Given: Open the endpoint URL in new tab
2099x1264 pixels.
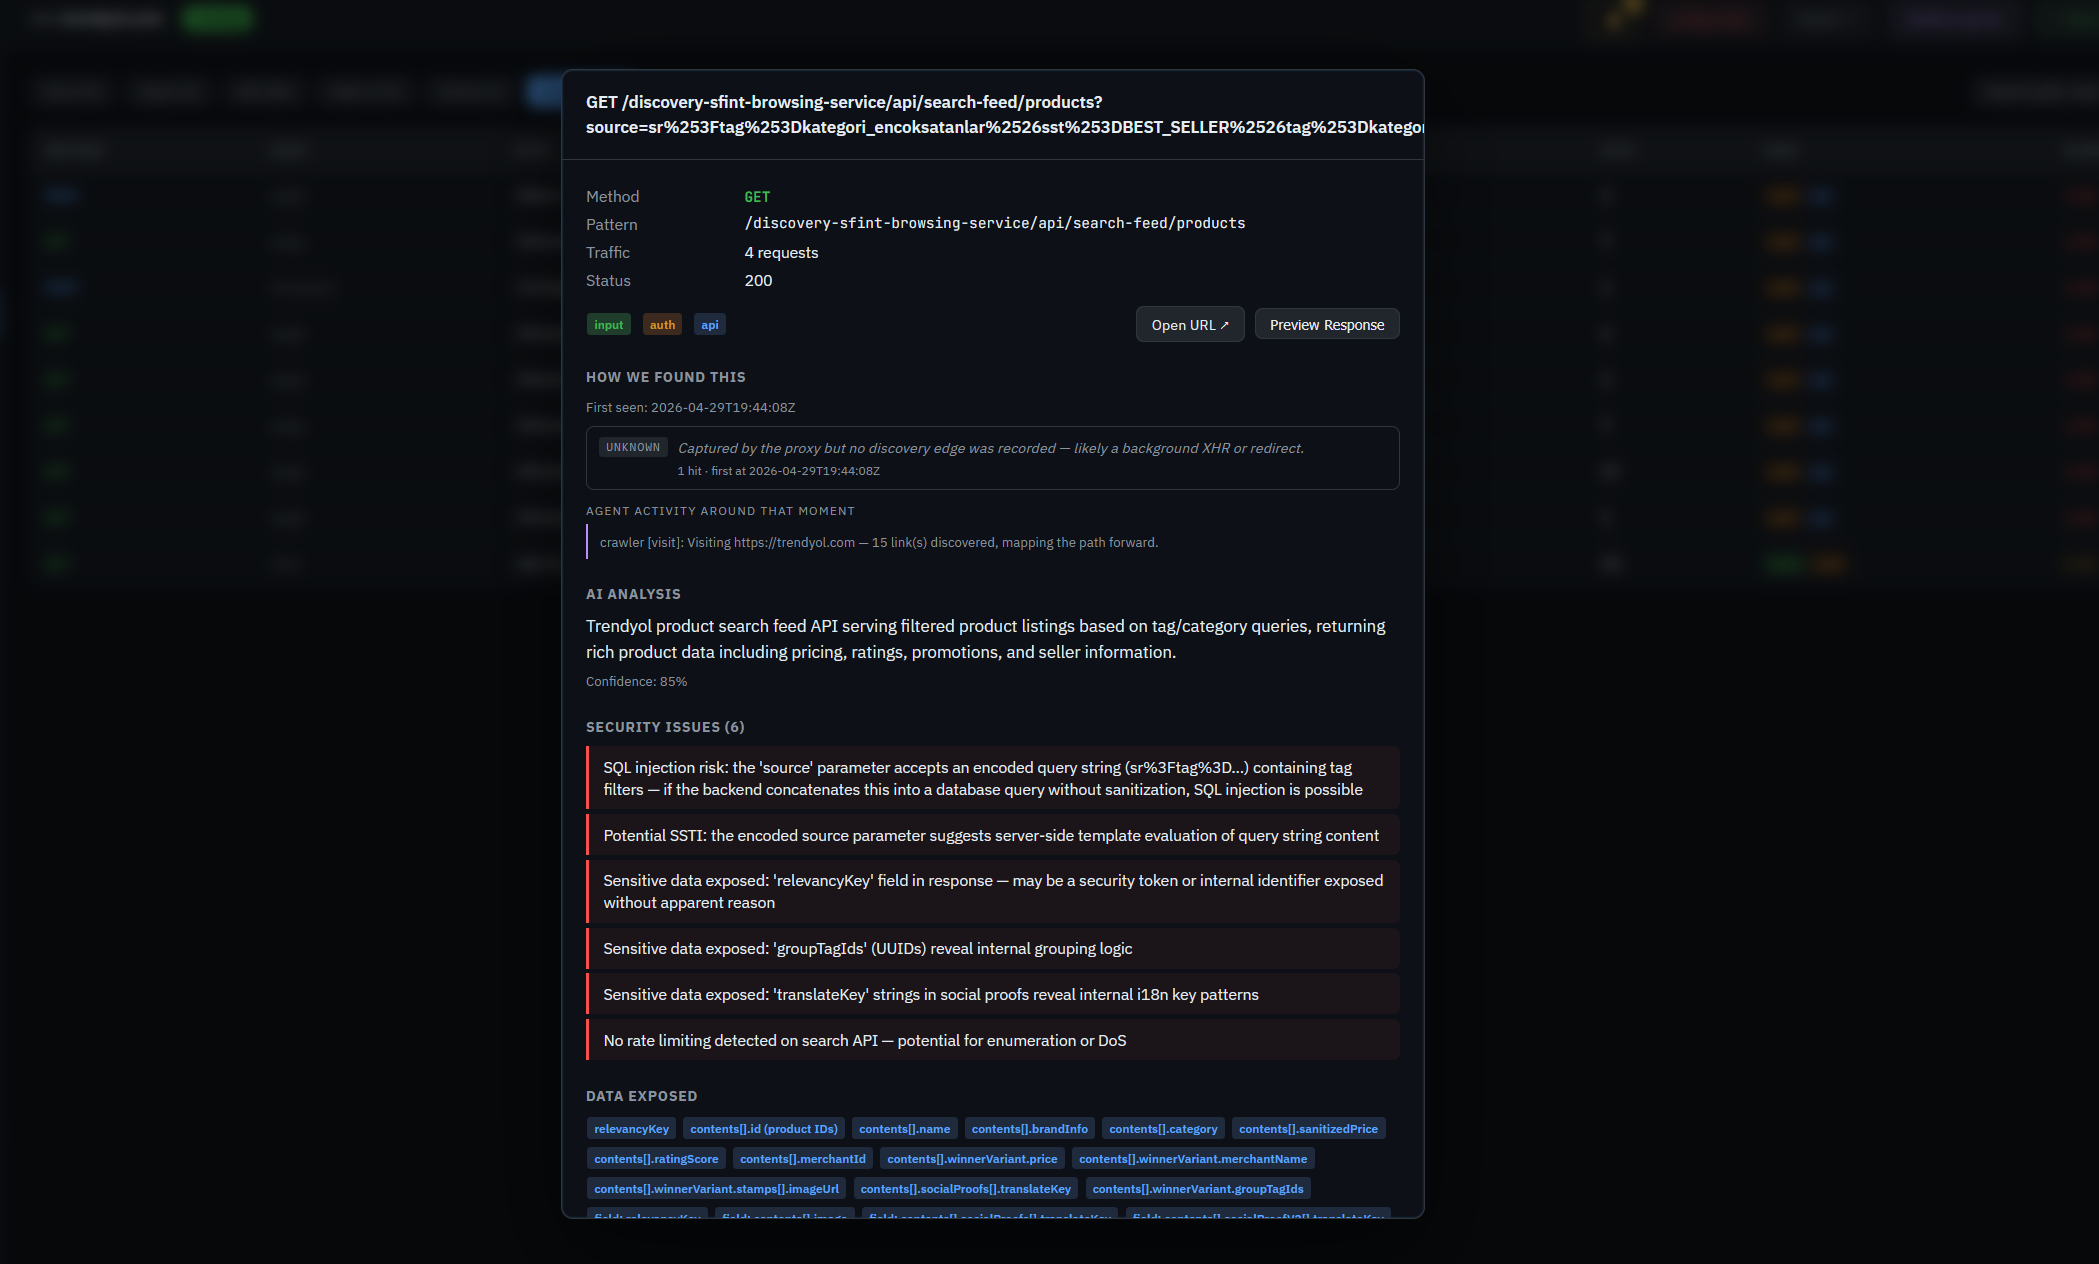Looking at the screenshot, I should click(x=1190, y=325).
